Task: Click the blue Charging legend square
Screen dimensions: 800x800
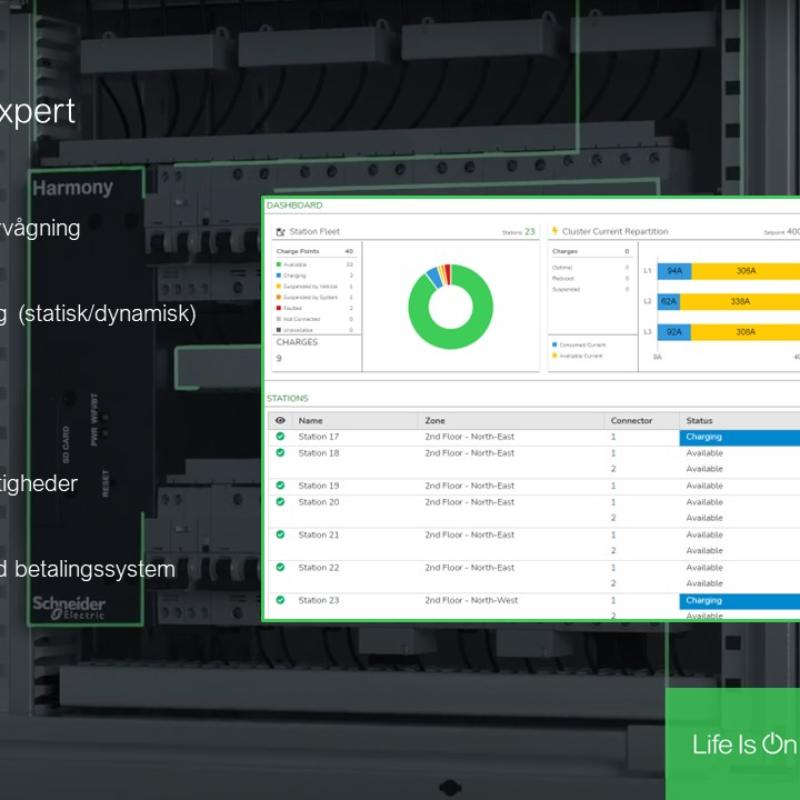Action: tap(279, 275)
